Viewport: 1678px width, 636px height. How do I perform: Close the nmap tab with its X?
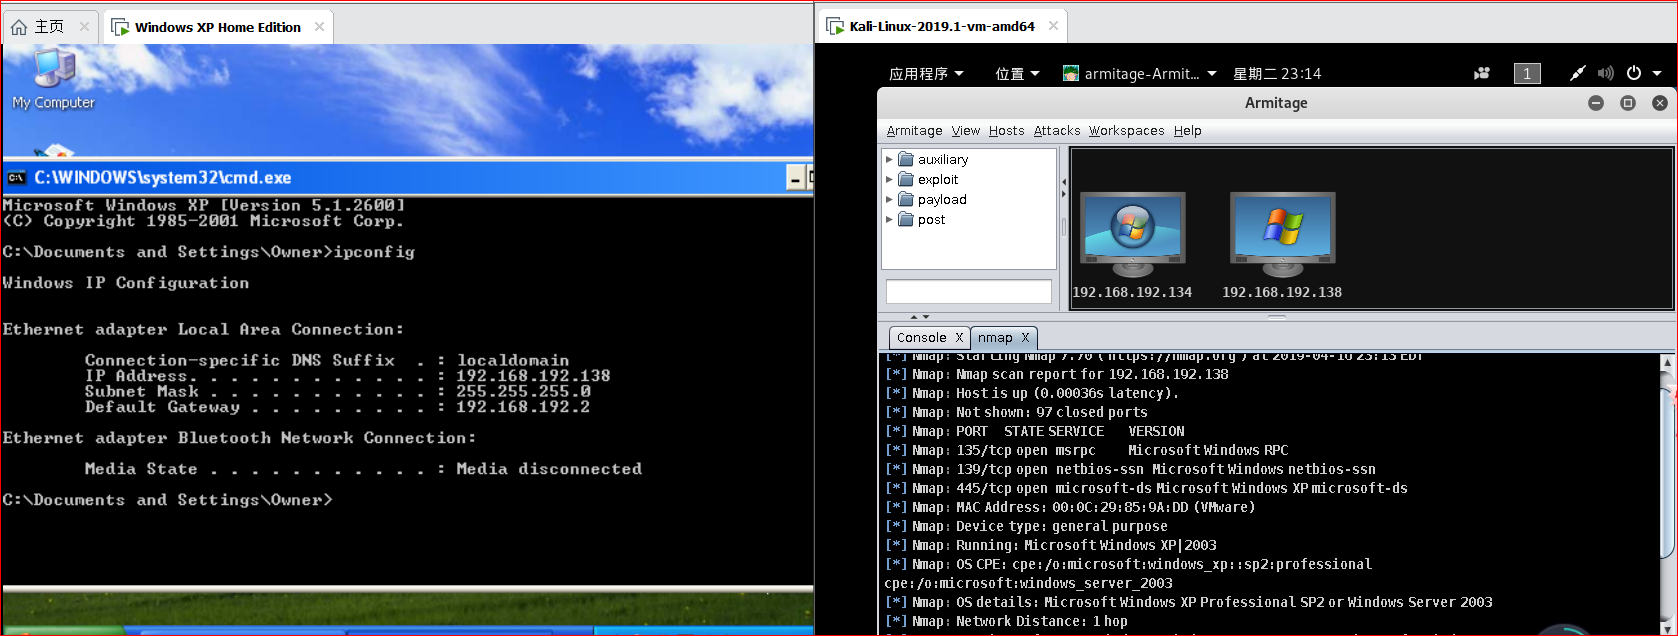click(x=1025, y=337)
